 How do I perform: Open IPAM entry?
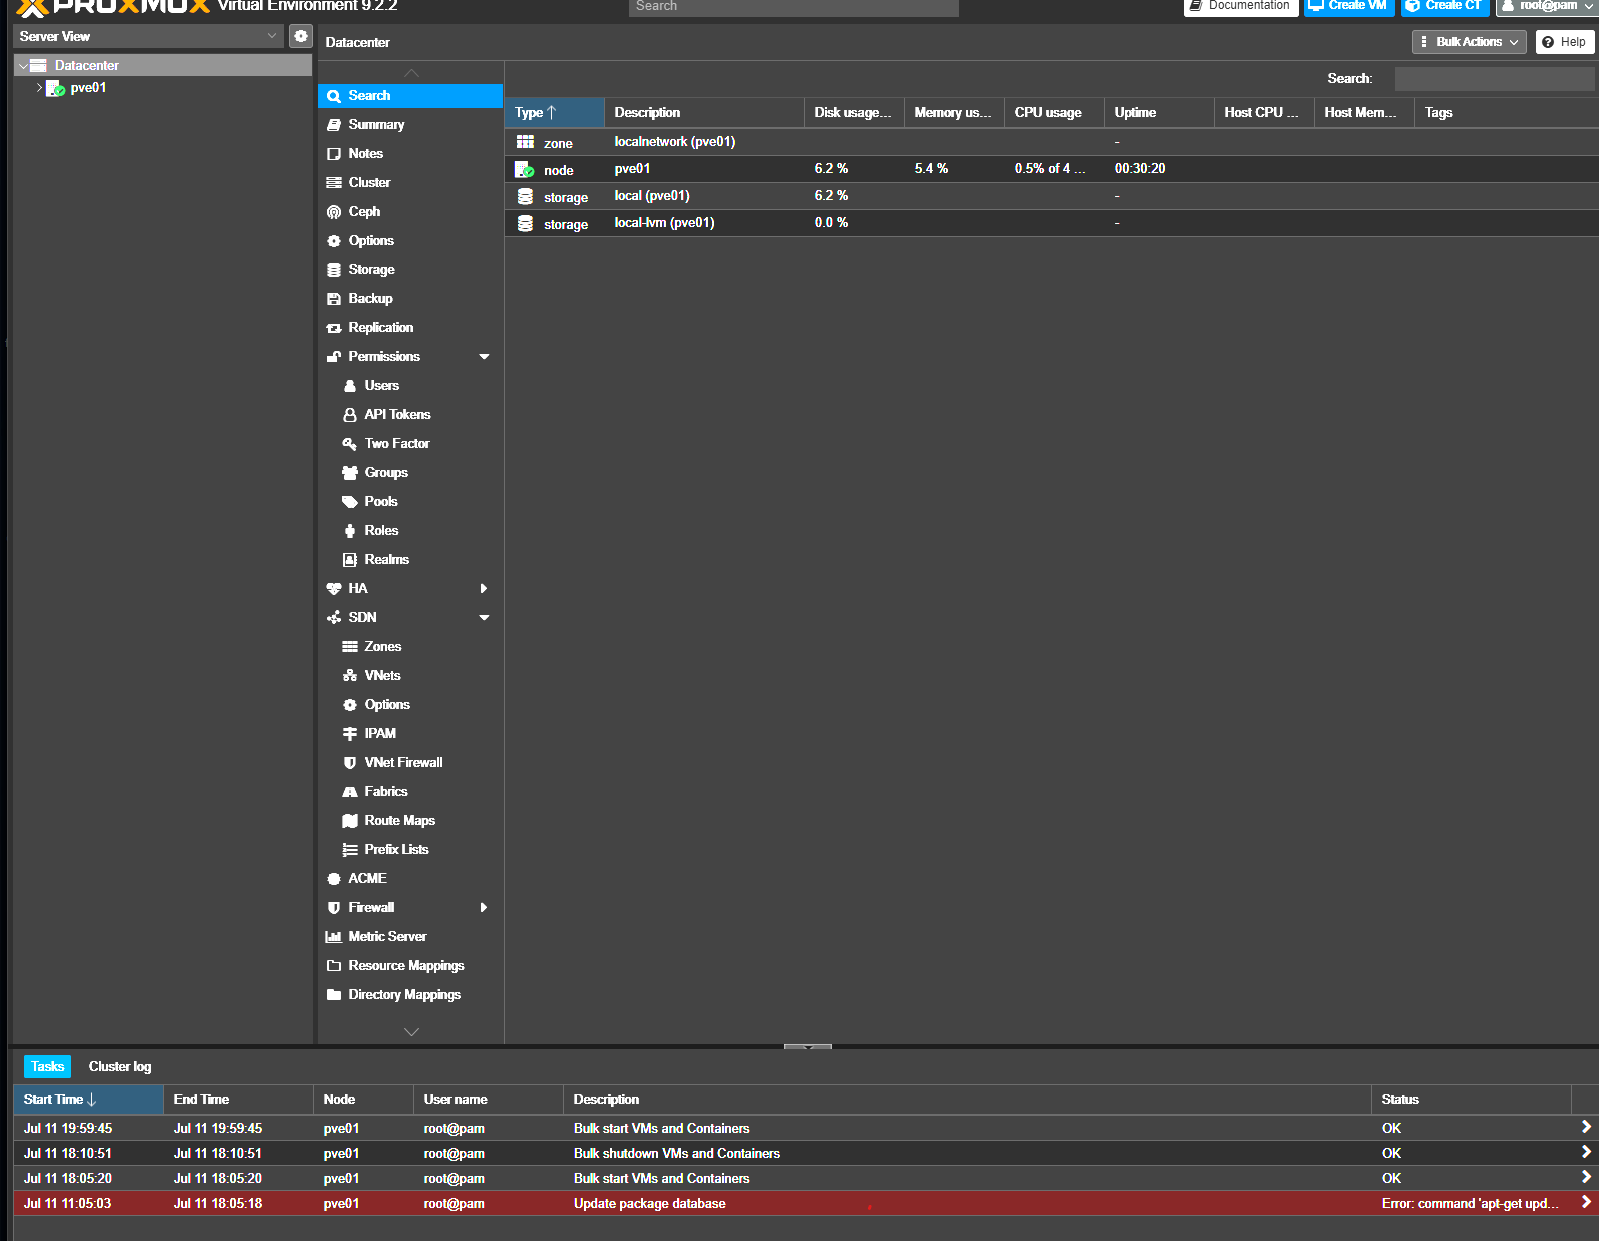pyautogui.click(x=410, y=733)
